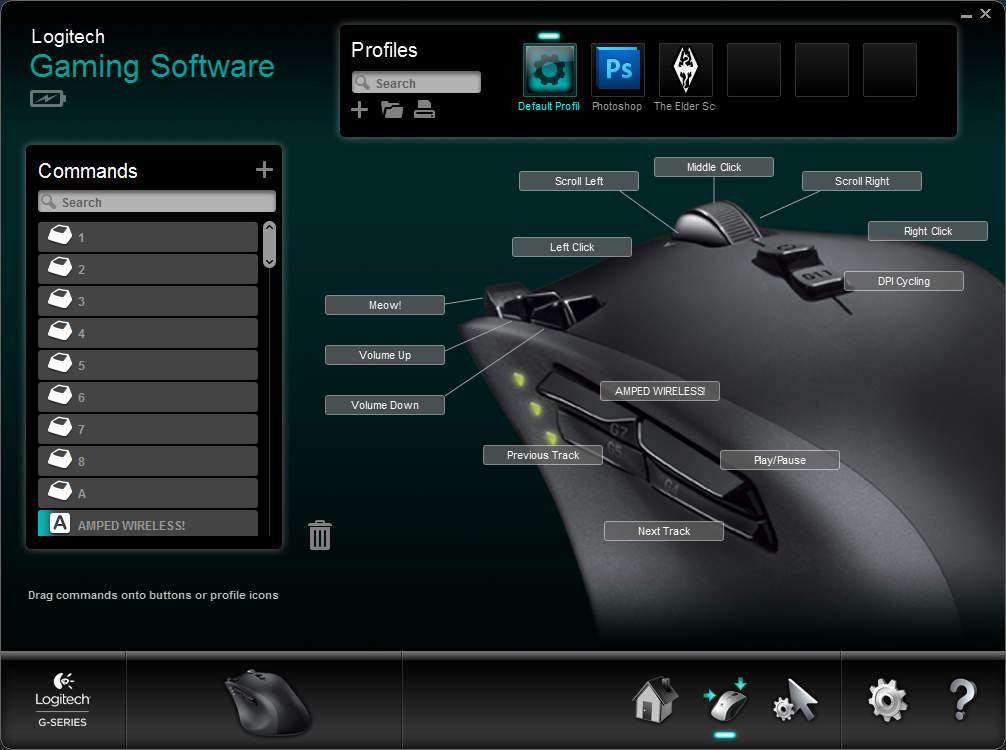Click the Play/Pause button label

click(780, 460)
